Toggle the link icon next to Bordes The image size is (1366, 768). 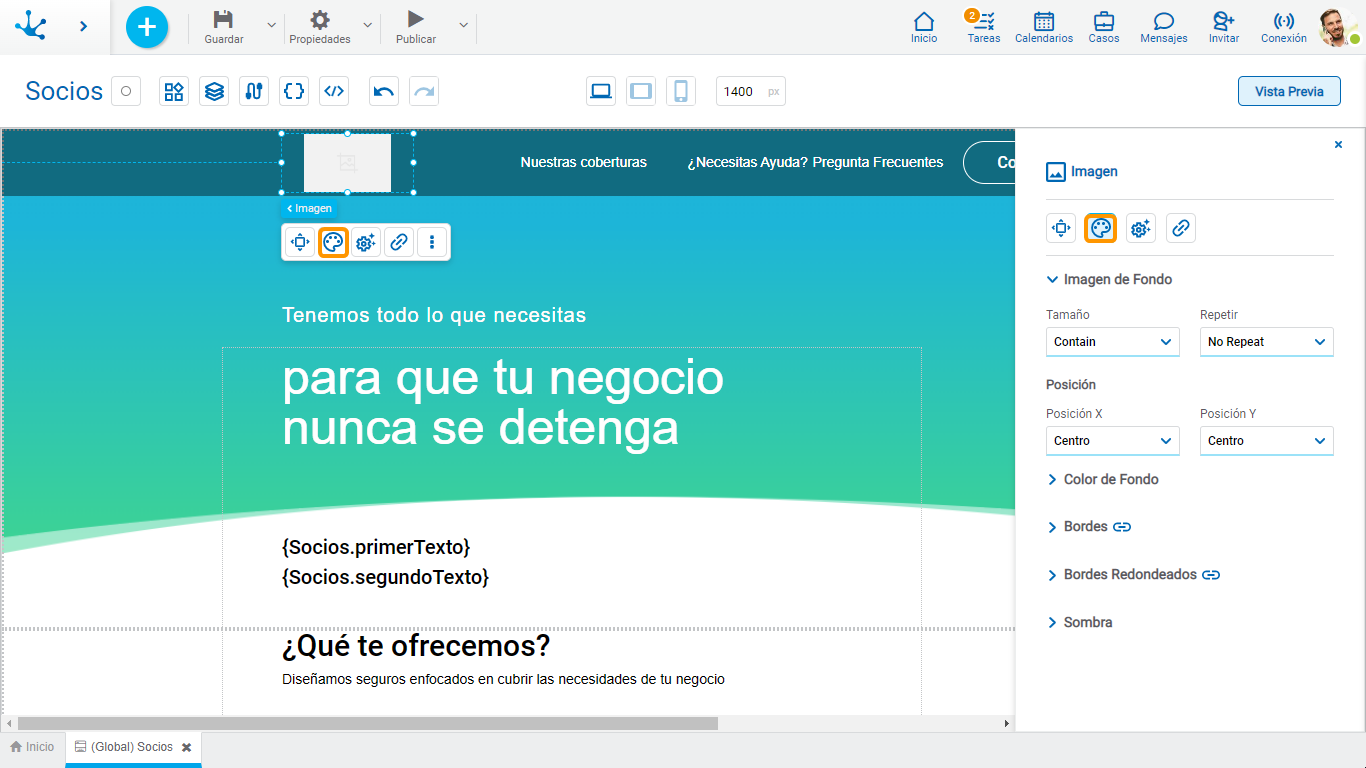1122,527
